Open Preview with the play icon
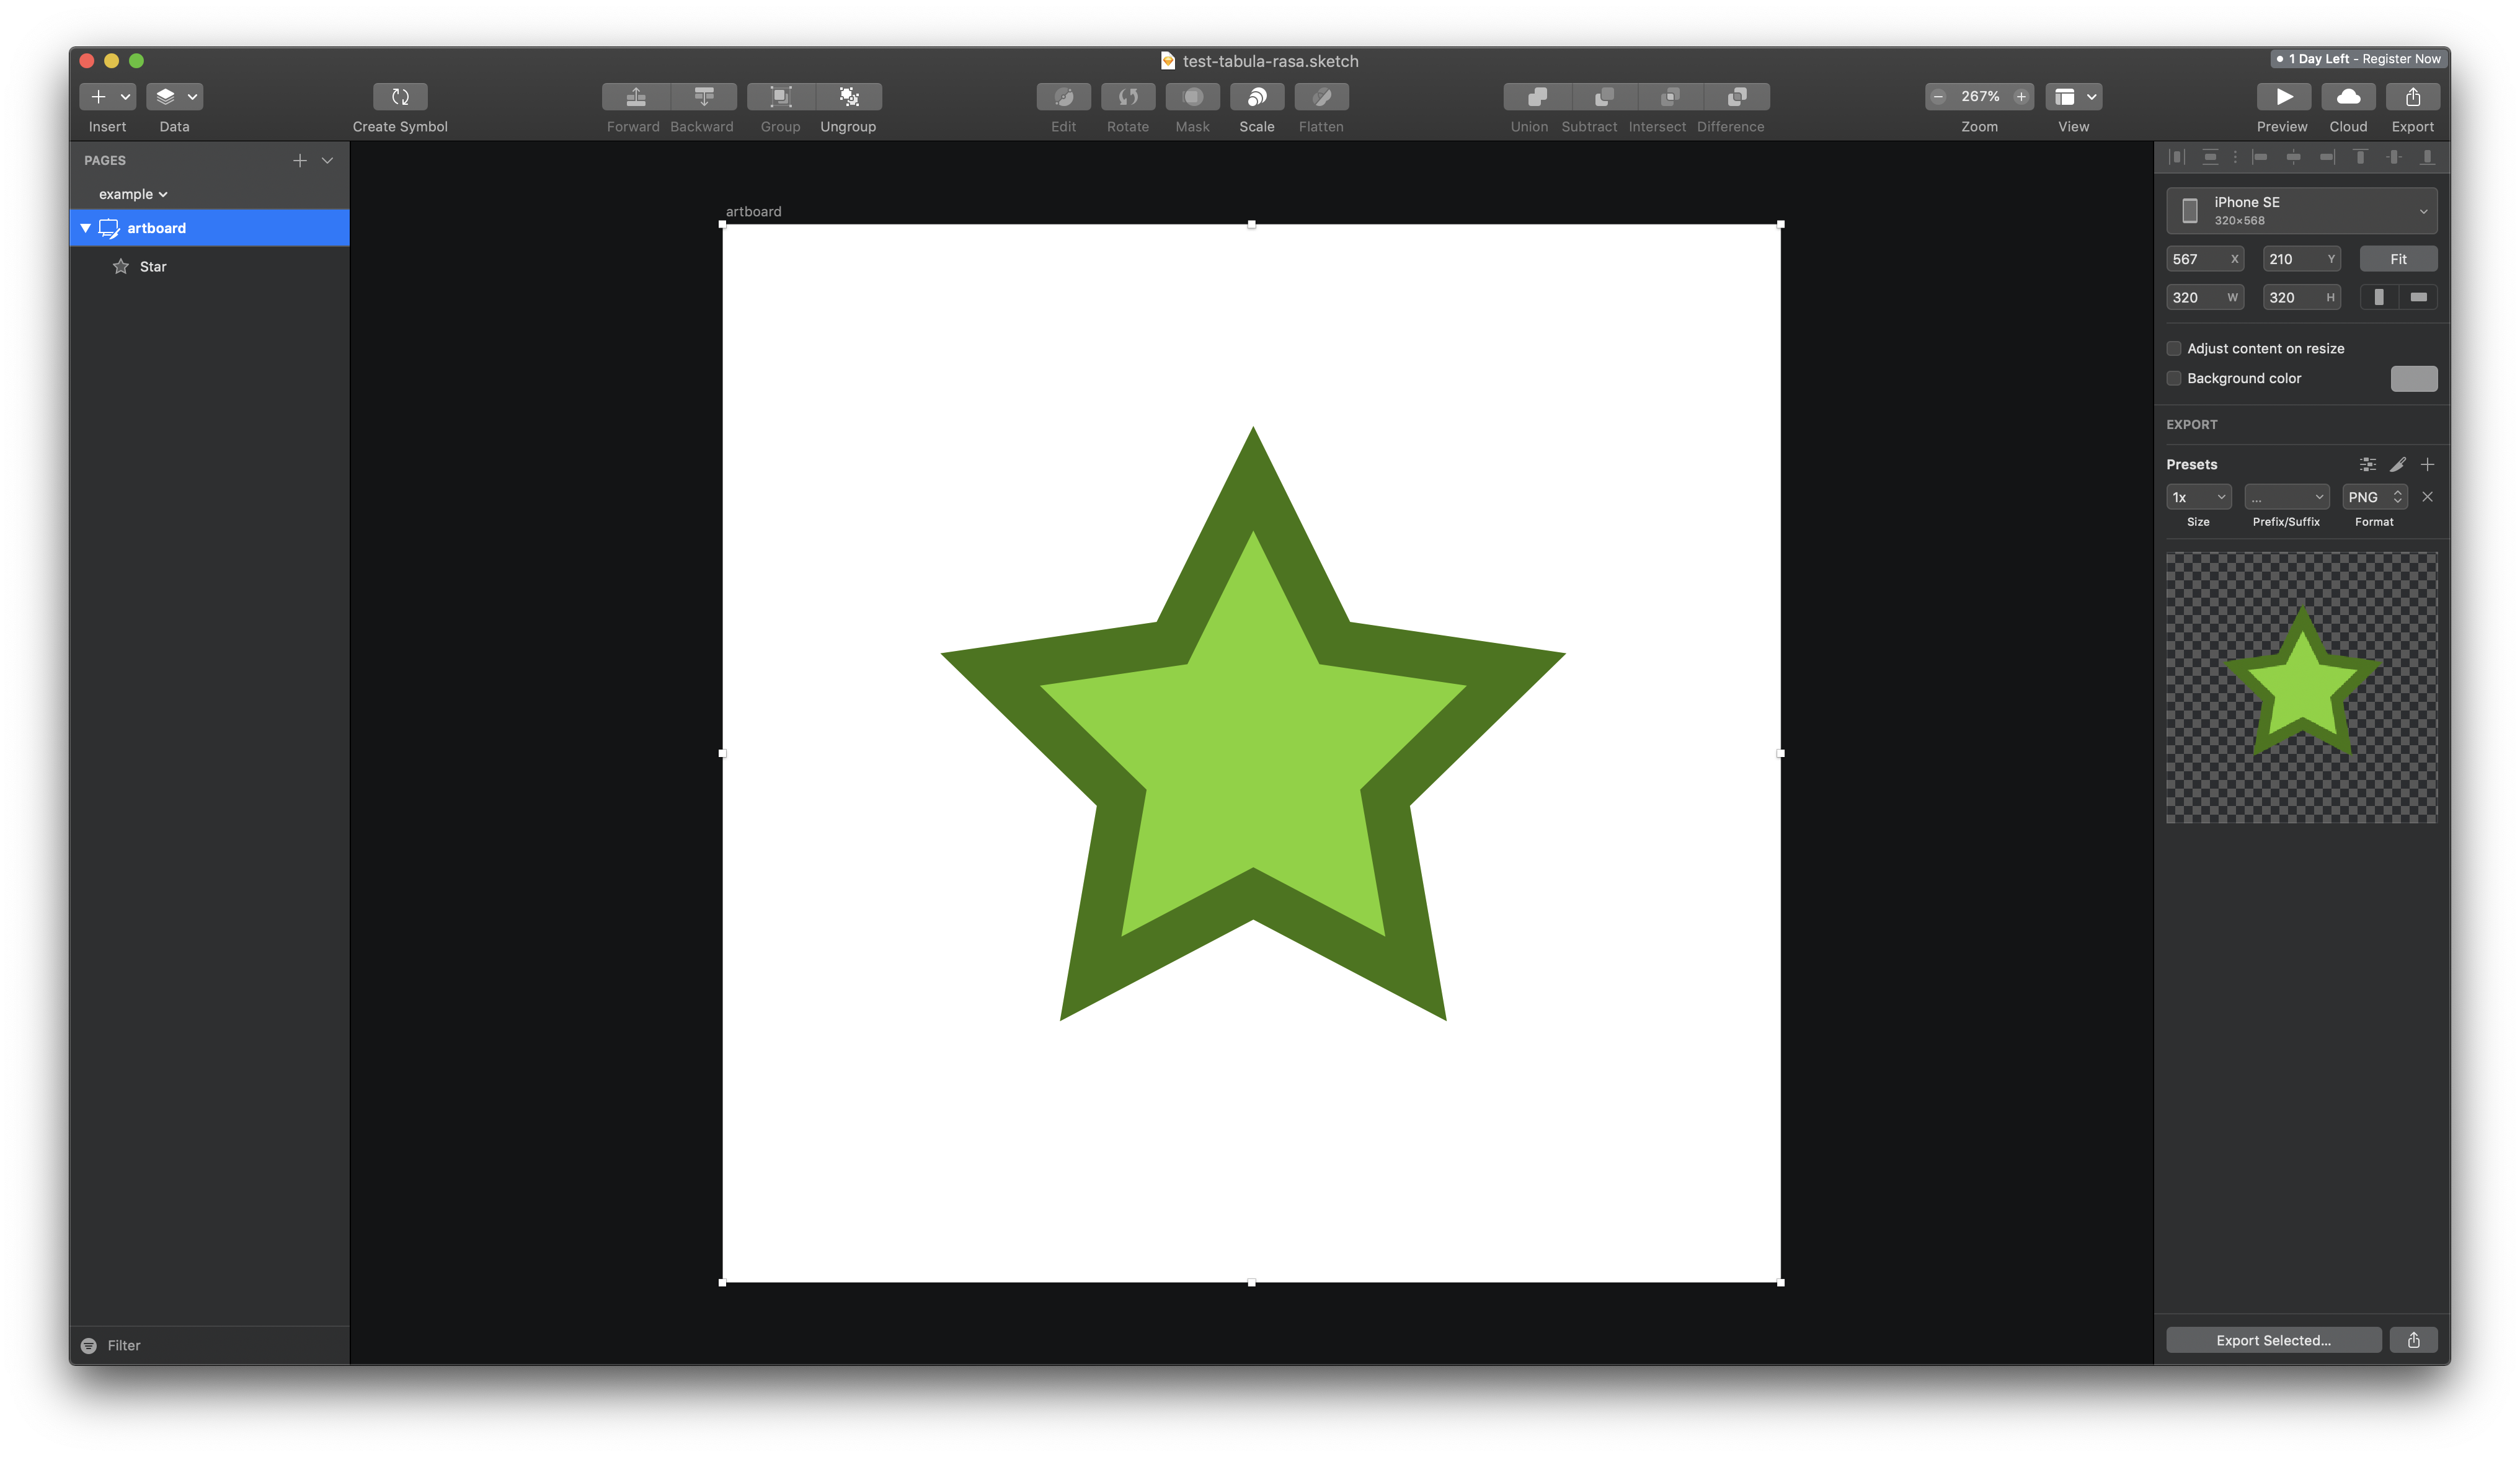This screenshot has width=2520, height=1457. (x=2283, y=97)
